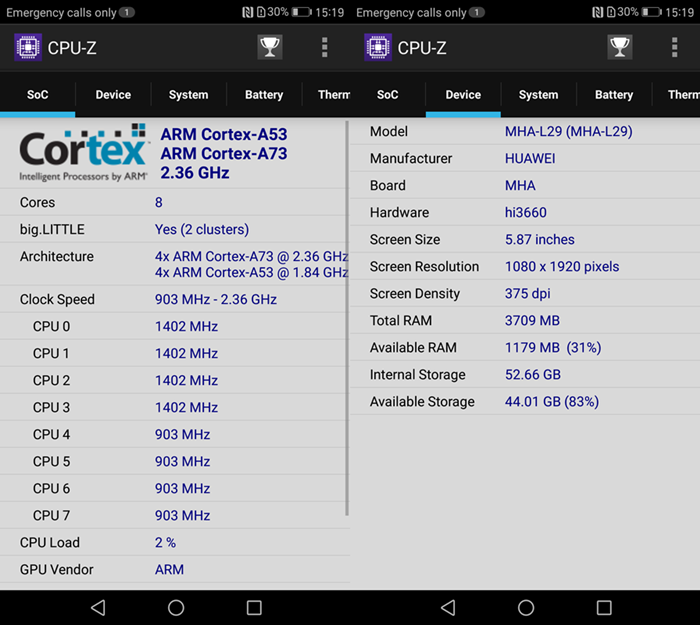The height and width of the screenshot is (625, 700).
Task: Tap Back navigation button on right screen
Action: [x=448, y=608]
